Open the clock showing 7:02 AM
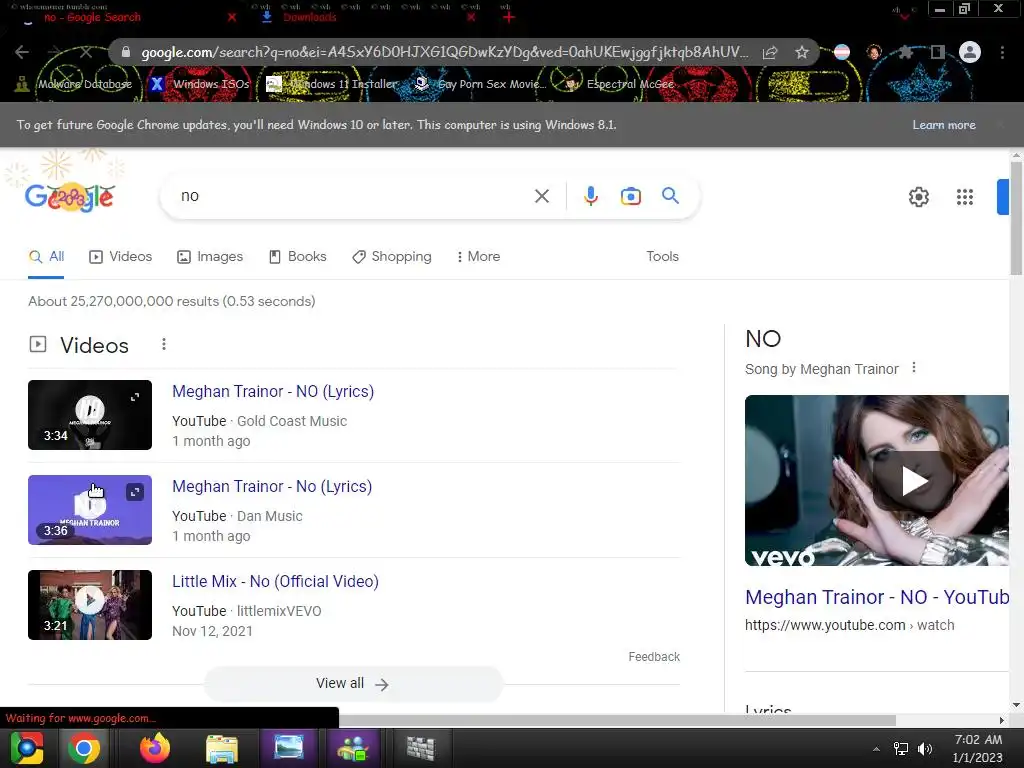 tap(978, 748)
